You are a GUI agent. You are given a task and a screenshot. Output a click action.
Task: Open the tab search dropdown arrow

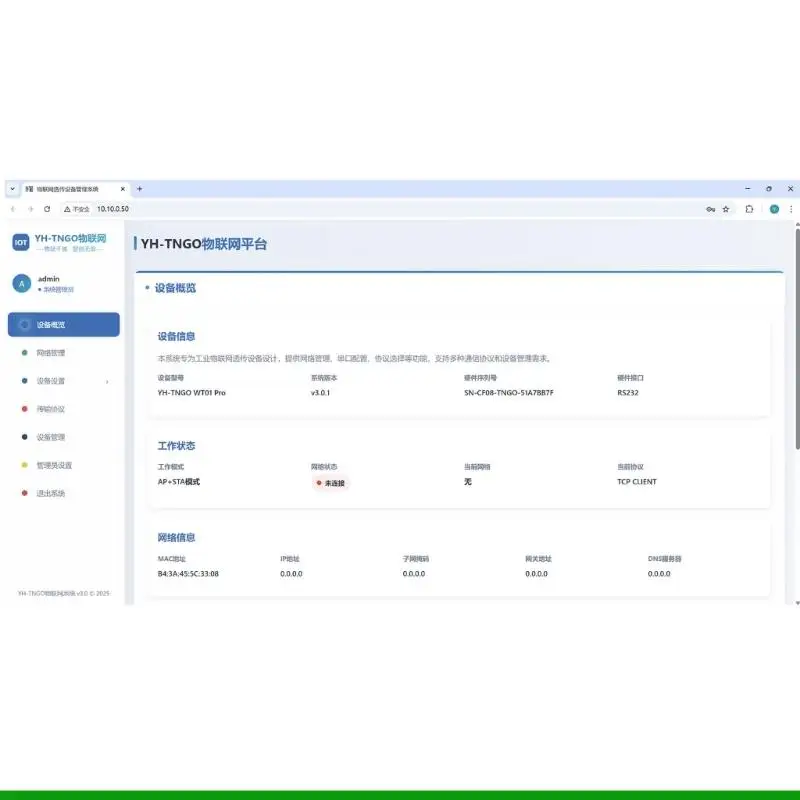tap(12, 189)
